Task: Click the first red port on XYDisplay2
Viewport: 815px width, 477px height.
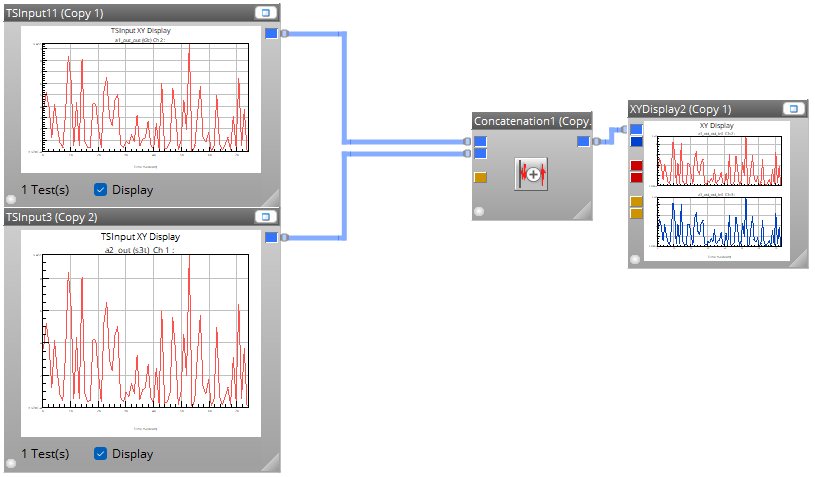Action: [636, 165]
